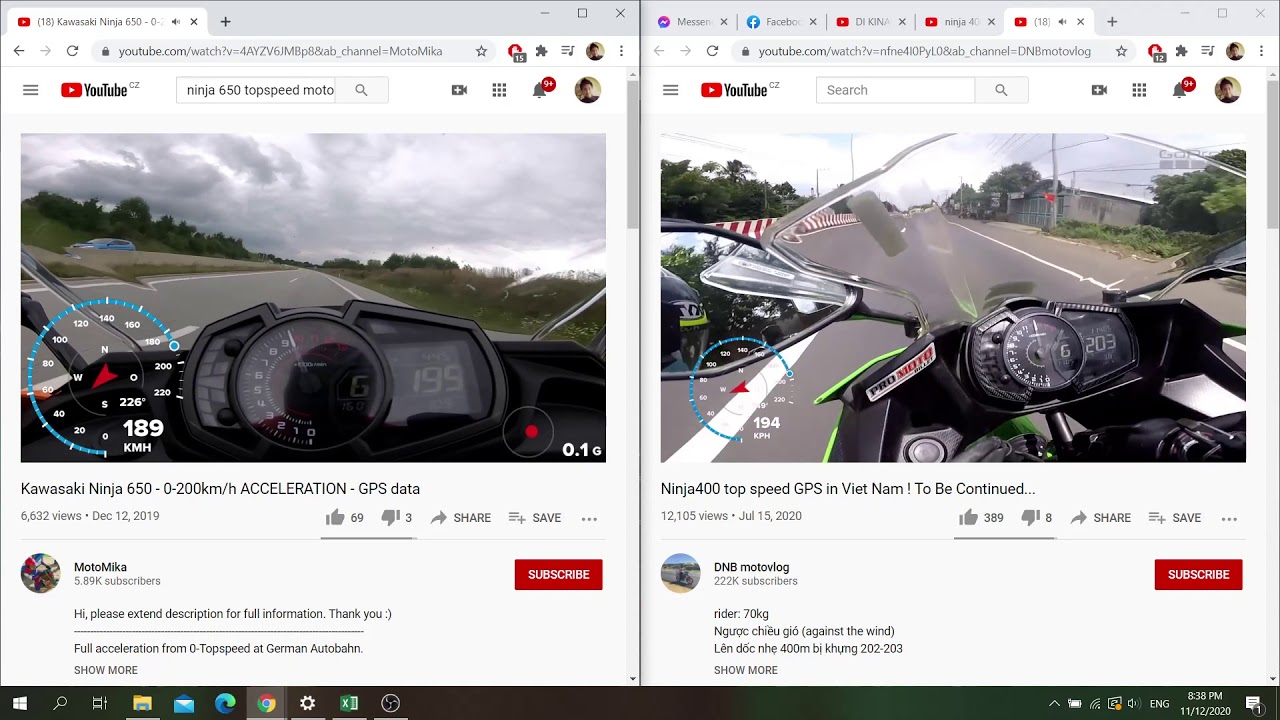Show hidden system tray icons chevron
This screenshot has width=1280, height=720.
click(1054, 704)
